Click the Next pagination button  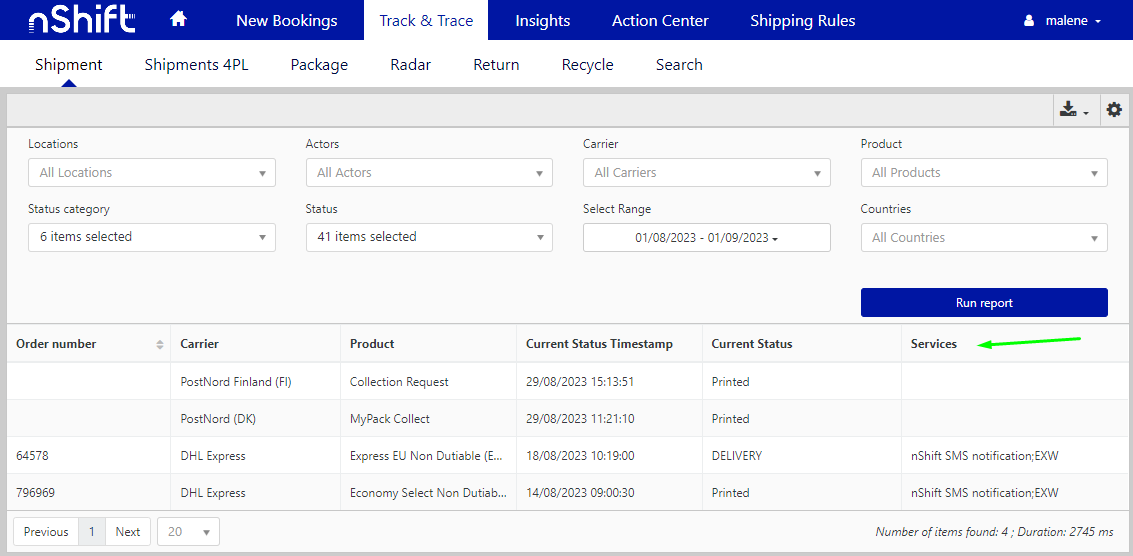coord(128,532)
